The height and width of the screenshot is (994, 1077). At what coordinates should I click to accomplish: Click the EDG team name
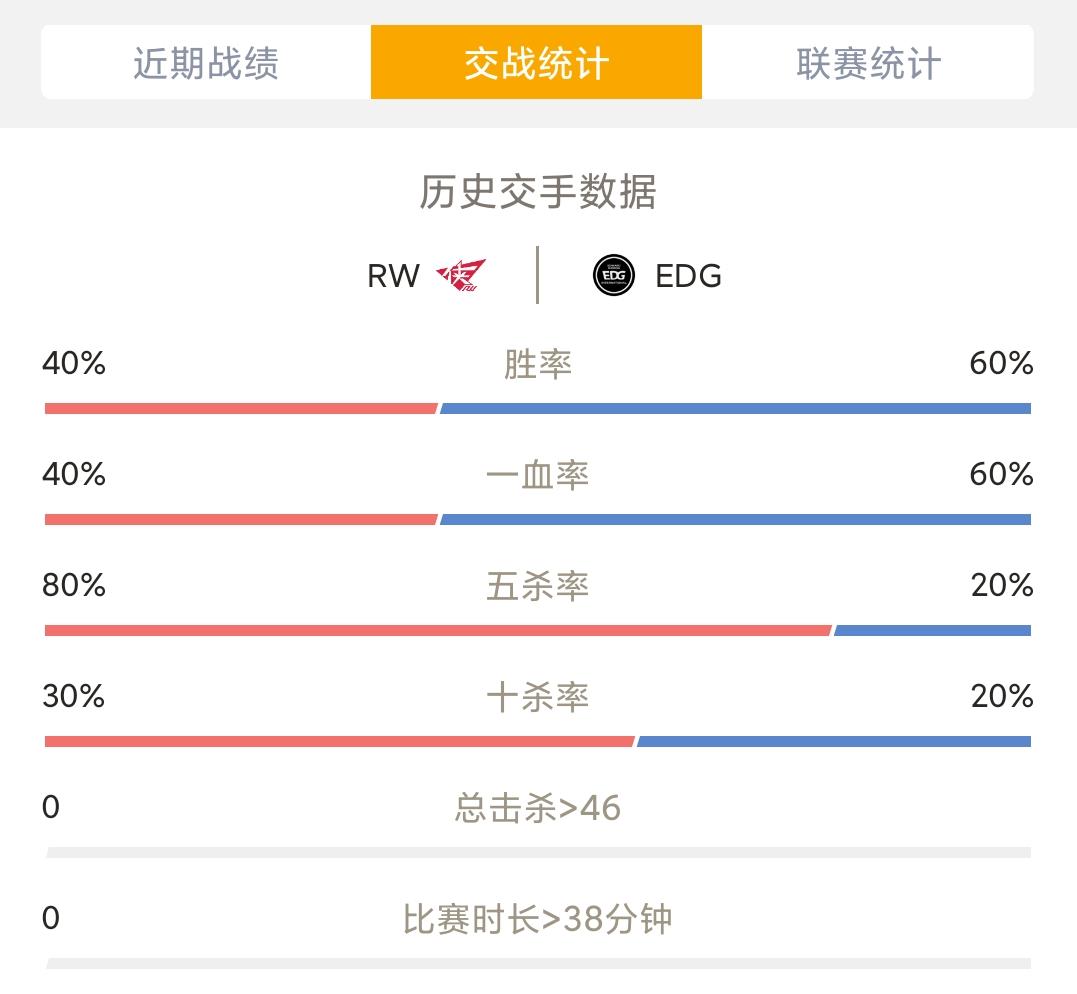coord(688,276)
